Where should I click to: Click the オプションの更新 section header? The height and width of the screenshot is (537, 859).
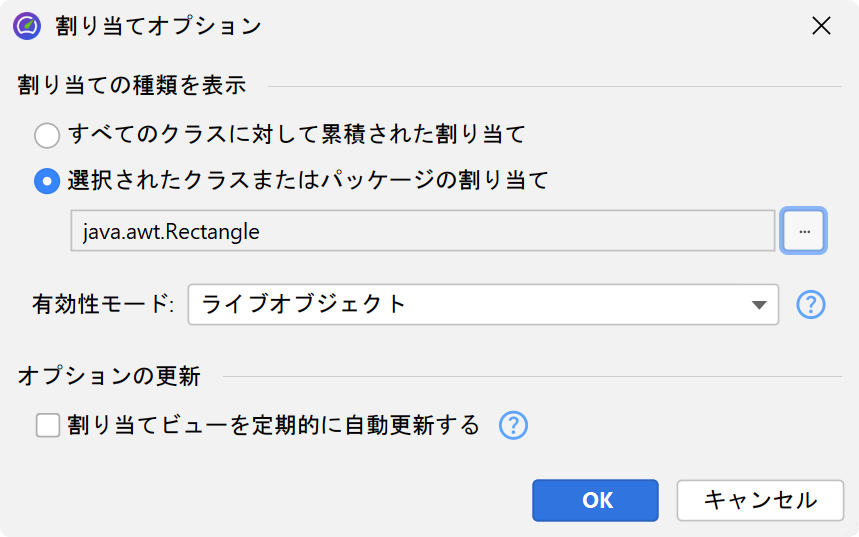[x=109, y=377]
